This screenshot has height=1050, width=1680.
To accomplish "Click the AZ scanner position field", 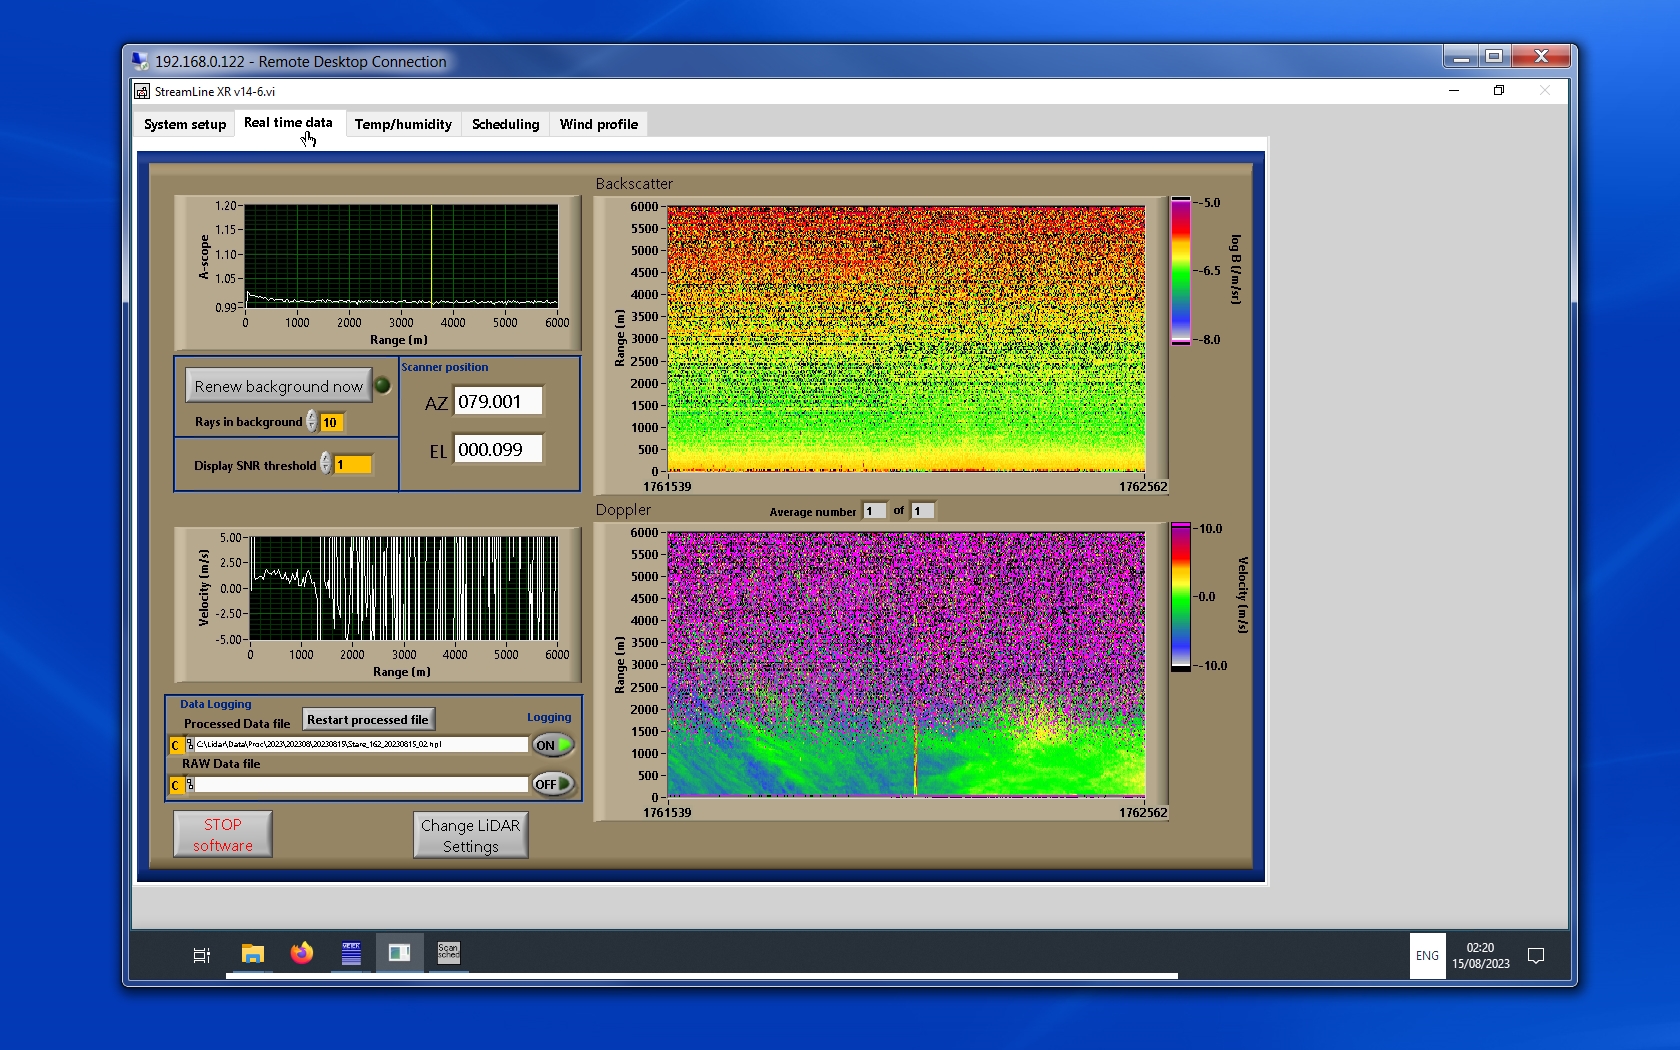I will pos(498,401).
